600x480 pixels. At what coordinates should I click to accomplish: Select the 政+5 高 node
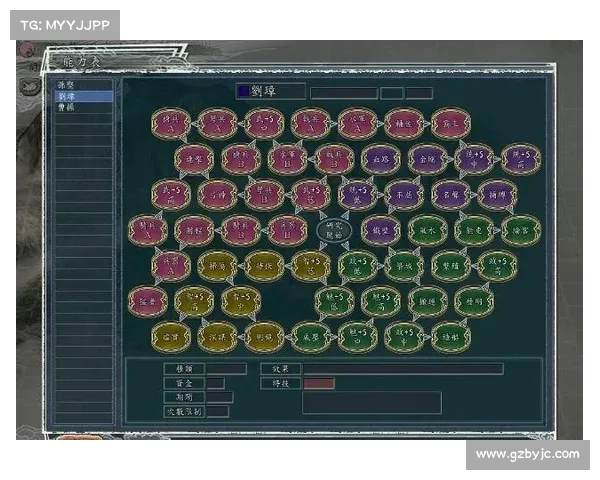497,265
